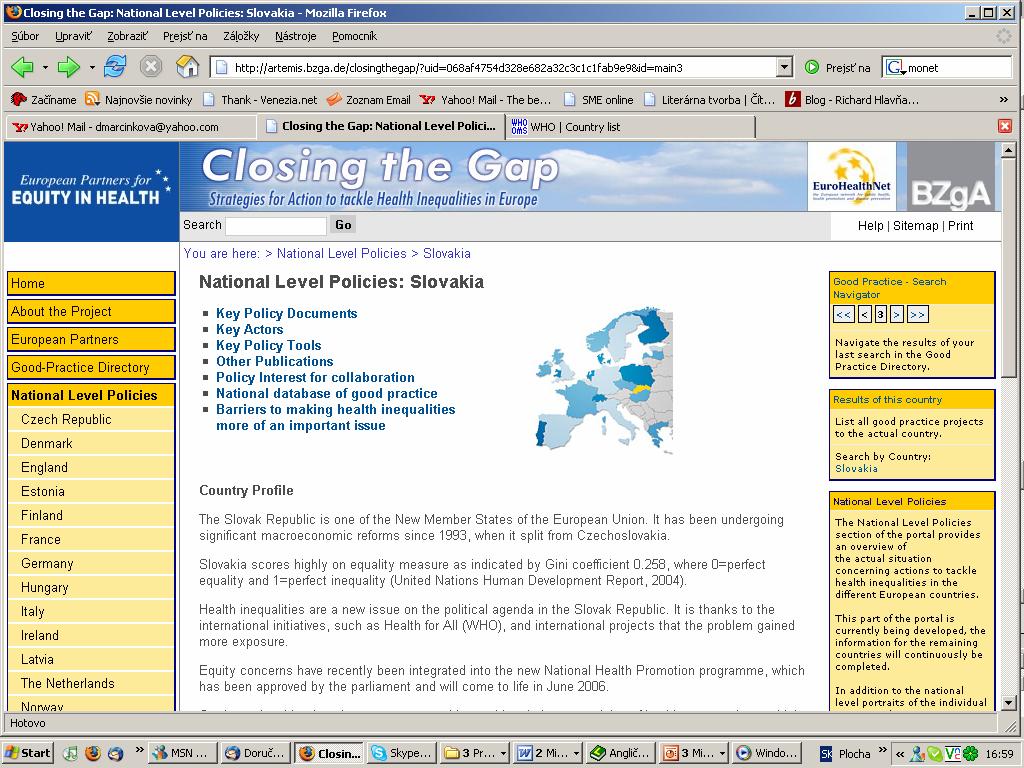This screenshot has width=1024, height=768.
Task: Open the Zoznam Email bookmark
Action: tap(369, 100)
